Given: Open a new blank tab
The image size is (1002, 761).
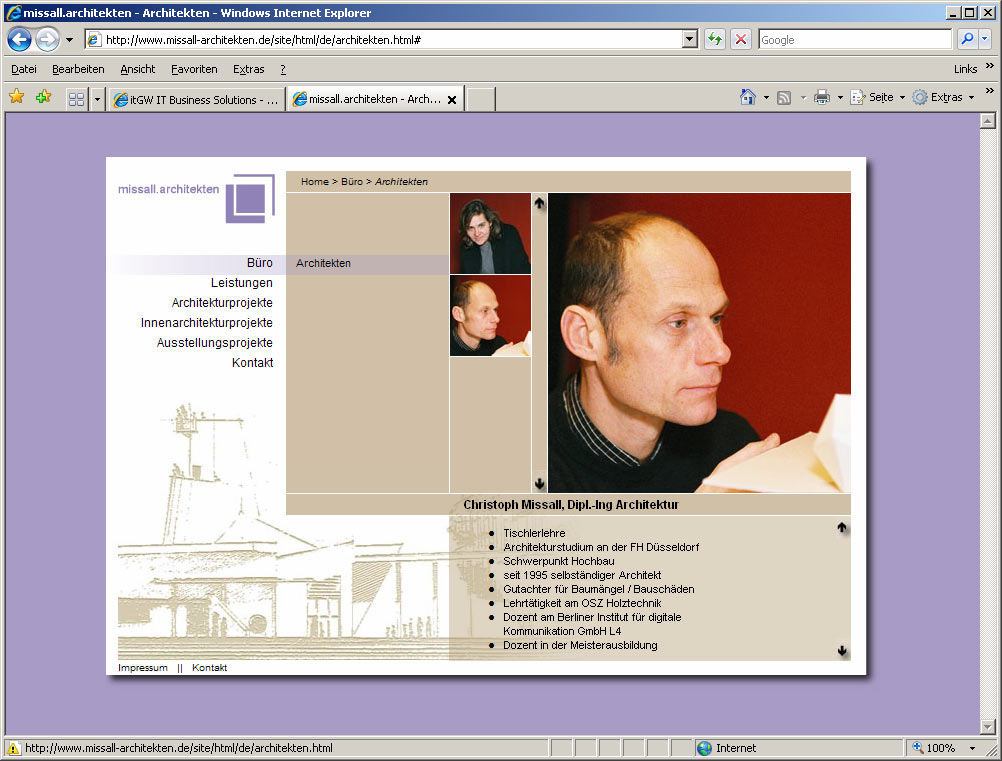Looking at the screenshot, I should [481, 99].
